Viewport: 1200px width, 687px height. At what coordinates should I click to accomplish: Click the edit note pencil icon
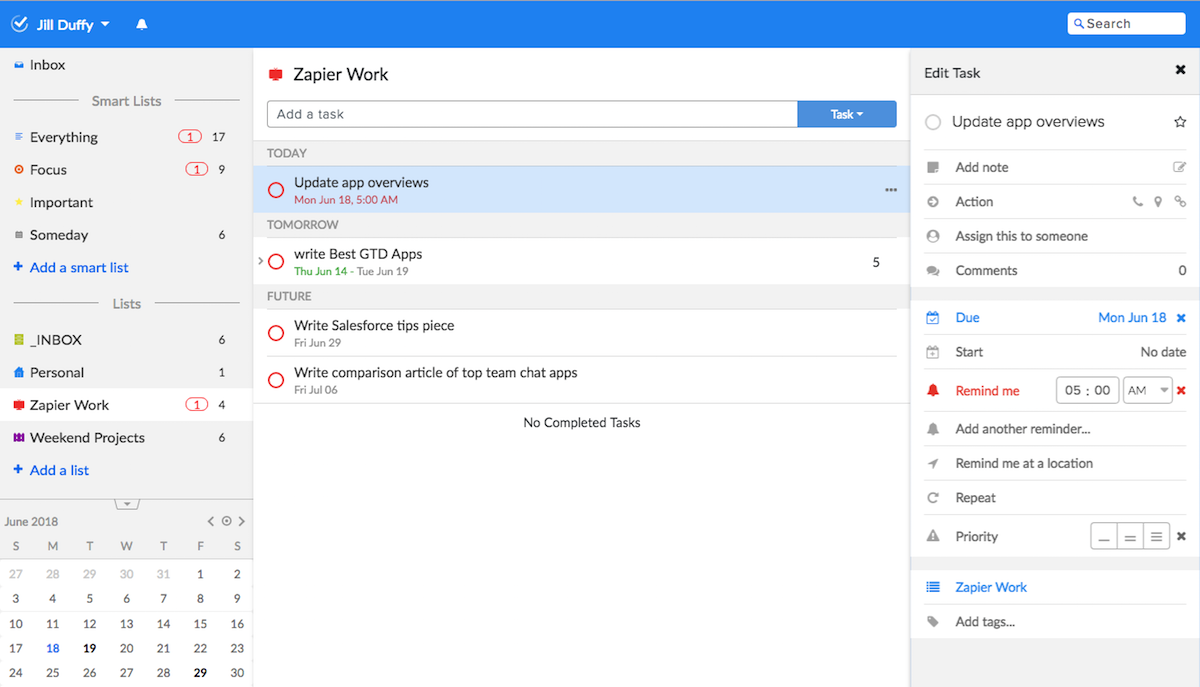tap(1180, 167)
